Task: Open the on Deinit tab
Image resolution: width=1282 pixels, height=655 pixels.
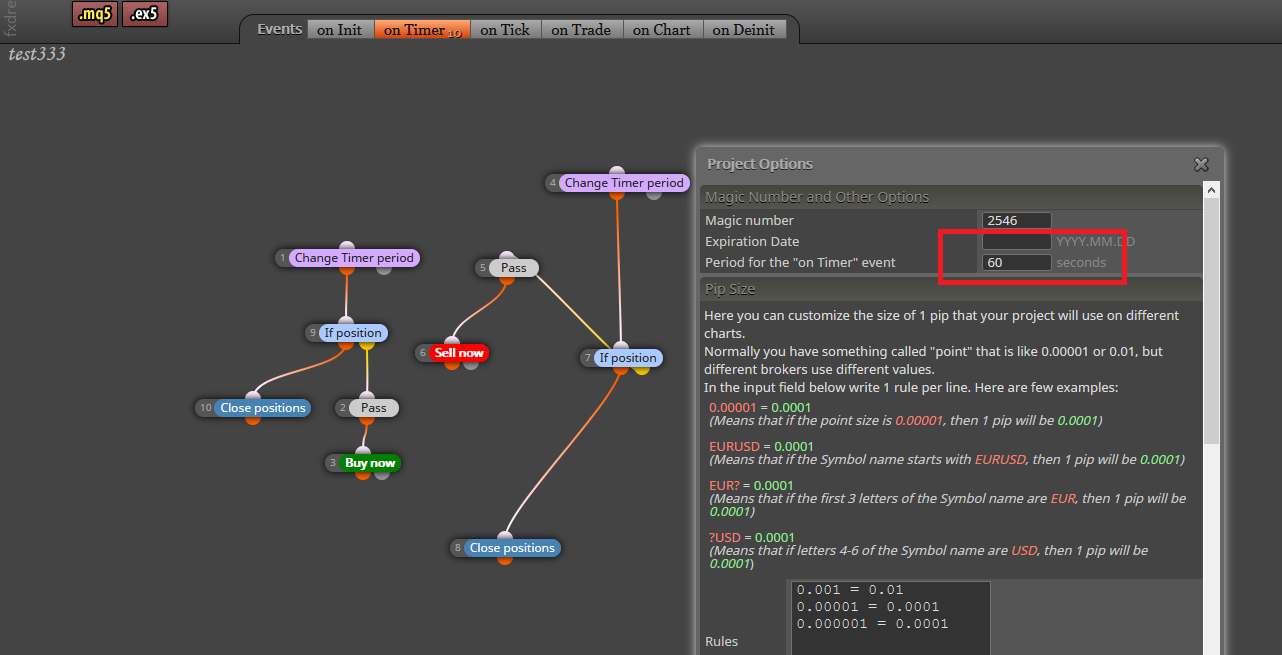Action: (744, 30)
